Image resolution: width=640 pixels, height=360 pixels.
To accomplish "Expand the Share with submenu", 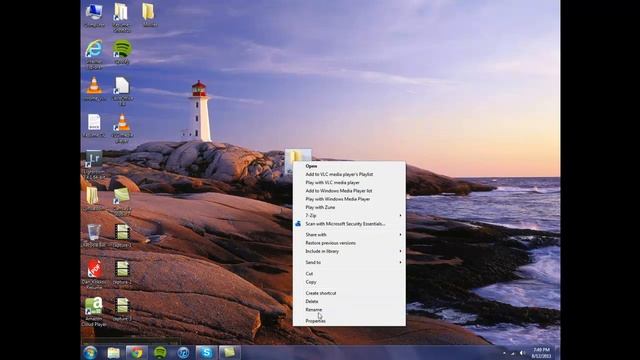I will (349, 235).
